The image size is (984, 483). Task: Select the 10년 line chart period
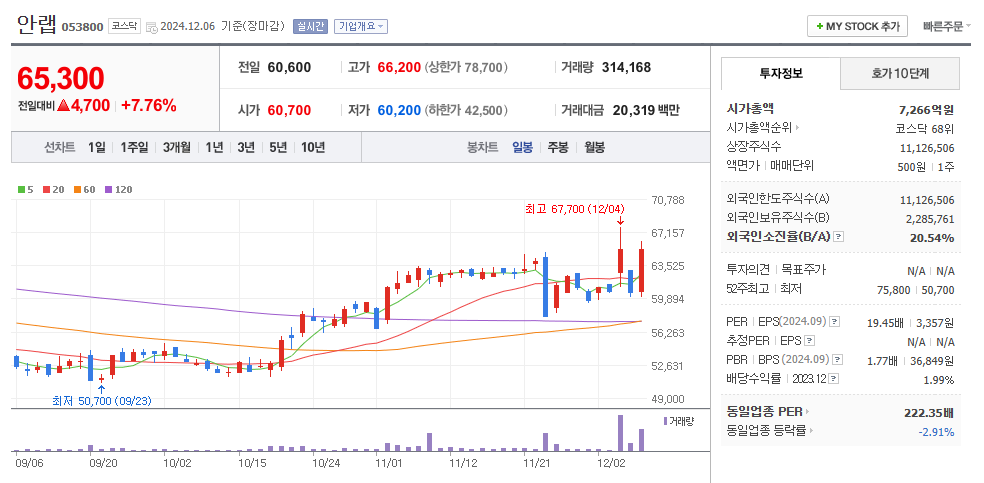click(313, 147)
